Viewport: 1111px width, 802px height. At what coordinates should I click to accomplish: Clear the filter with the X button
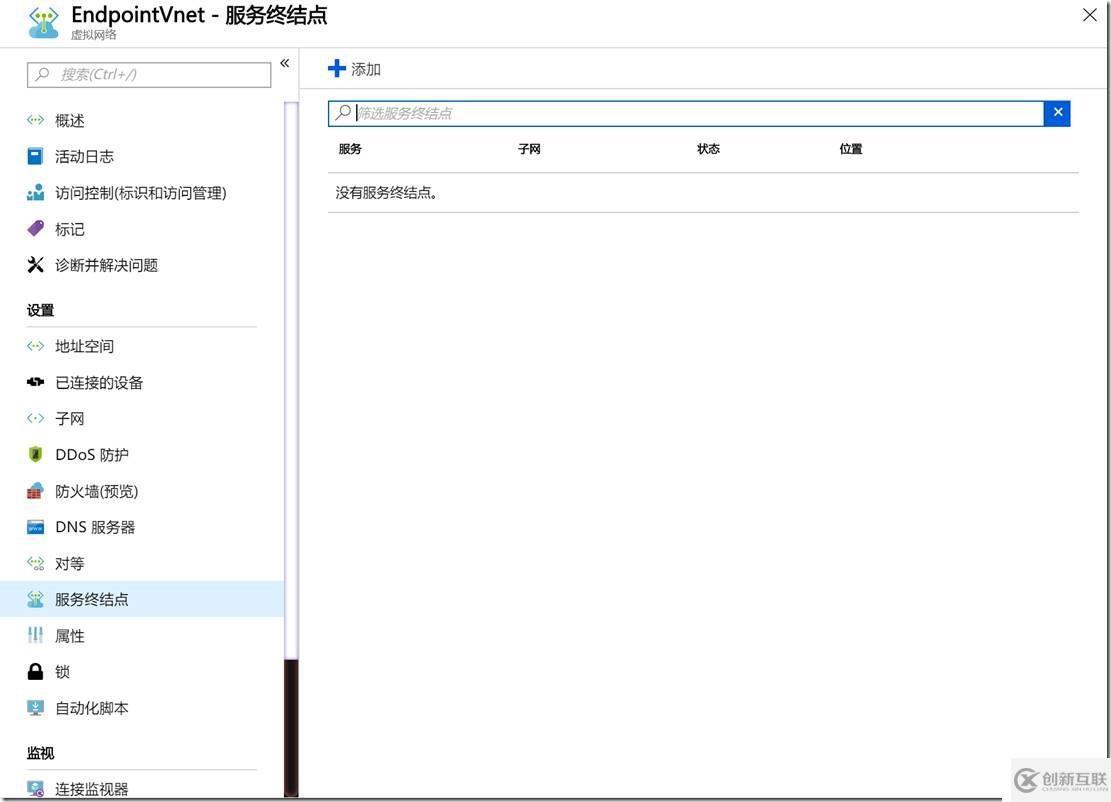tap(1057, 112)
